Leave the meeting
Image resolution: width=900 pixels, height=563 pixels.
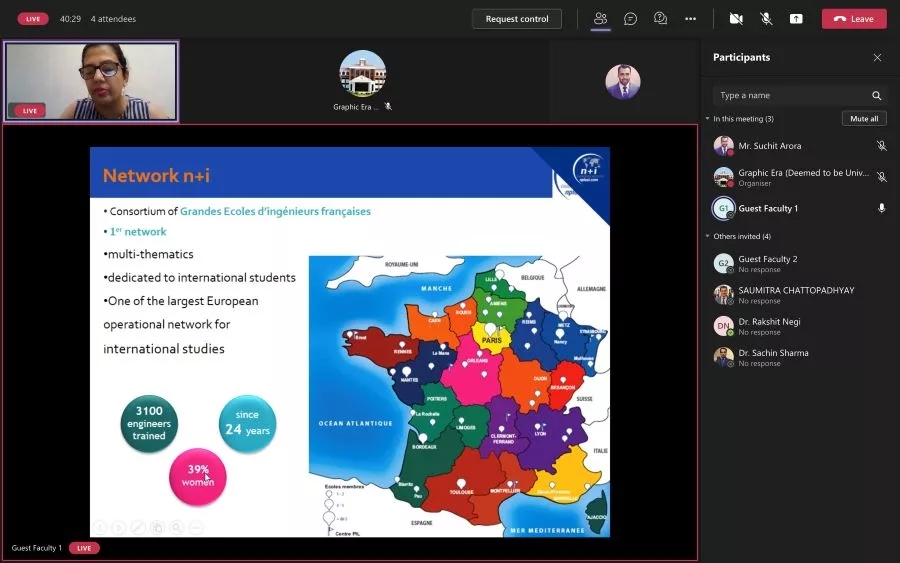[x=854, y=19]
